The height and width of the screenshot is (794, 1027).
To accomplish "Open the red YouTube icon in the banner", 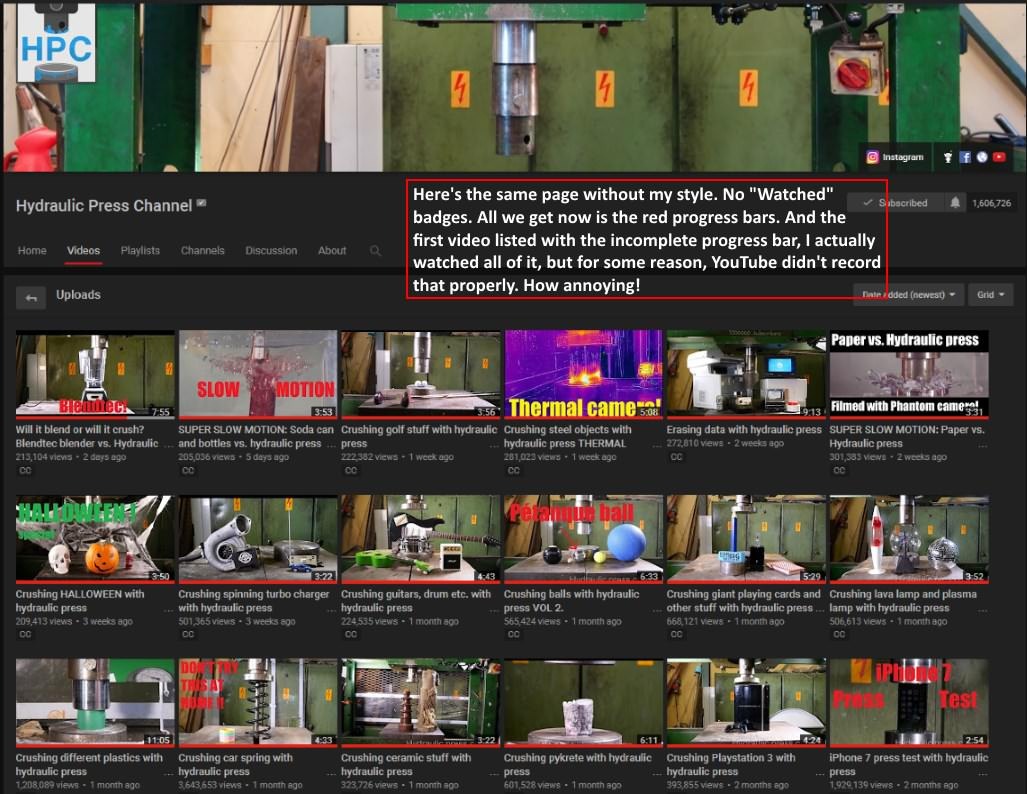I will coord(999,157).
